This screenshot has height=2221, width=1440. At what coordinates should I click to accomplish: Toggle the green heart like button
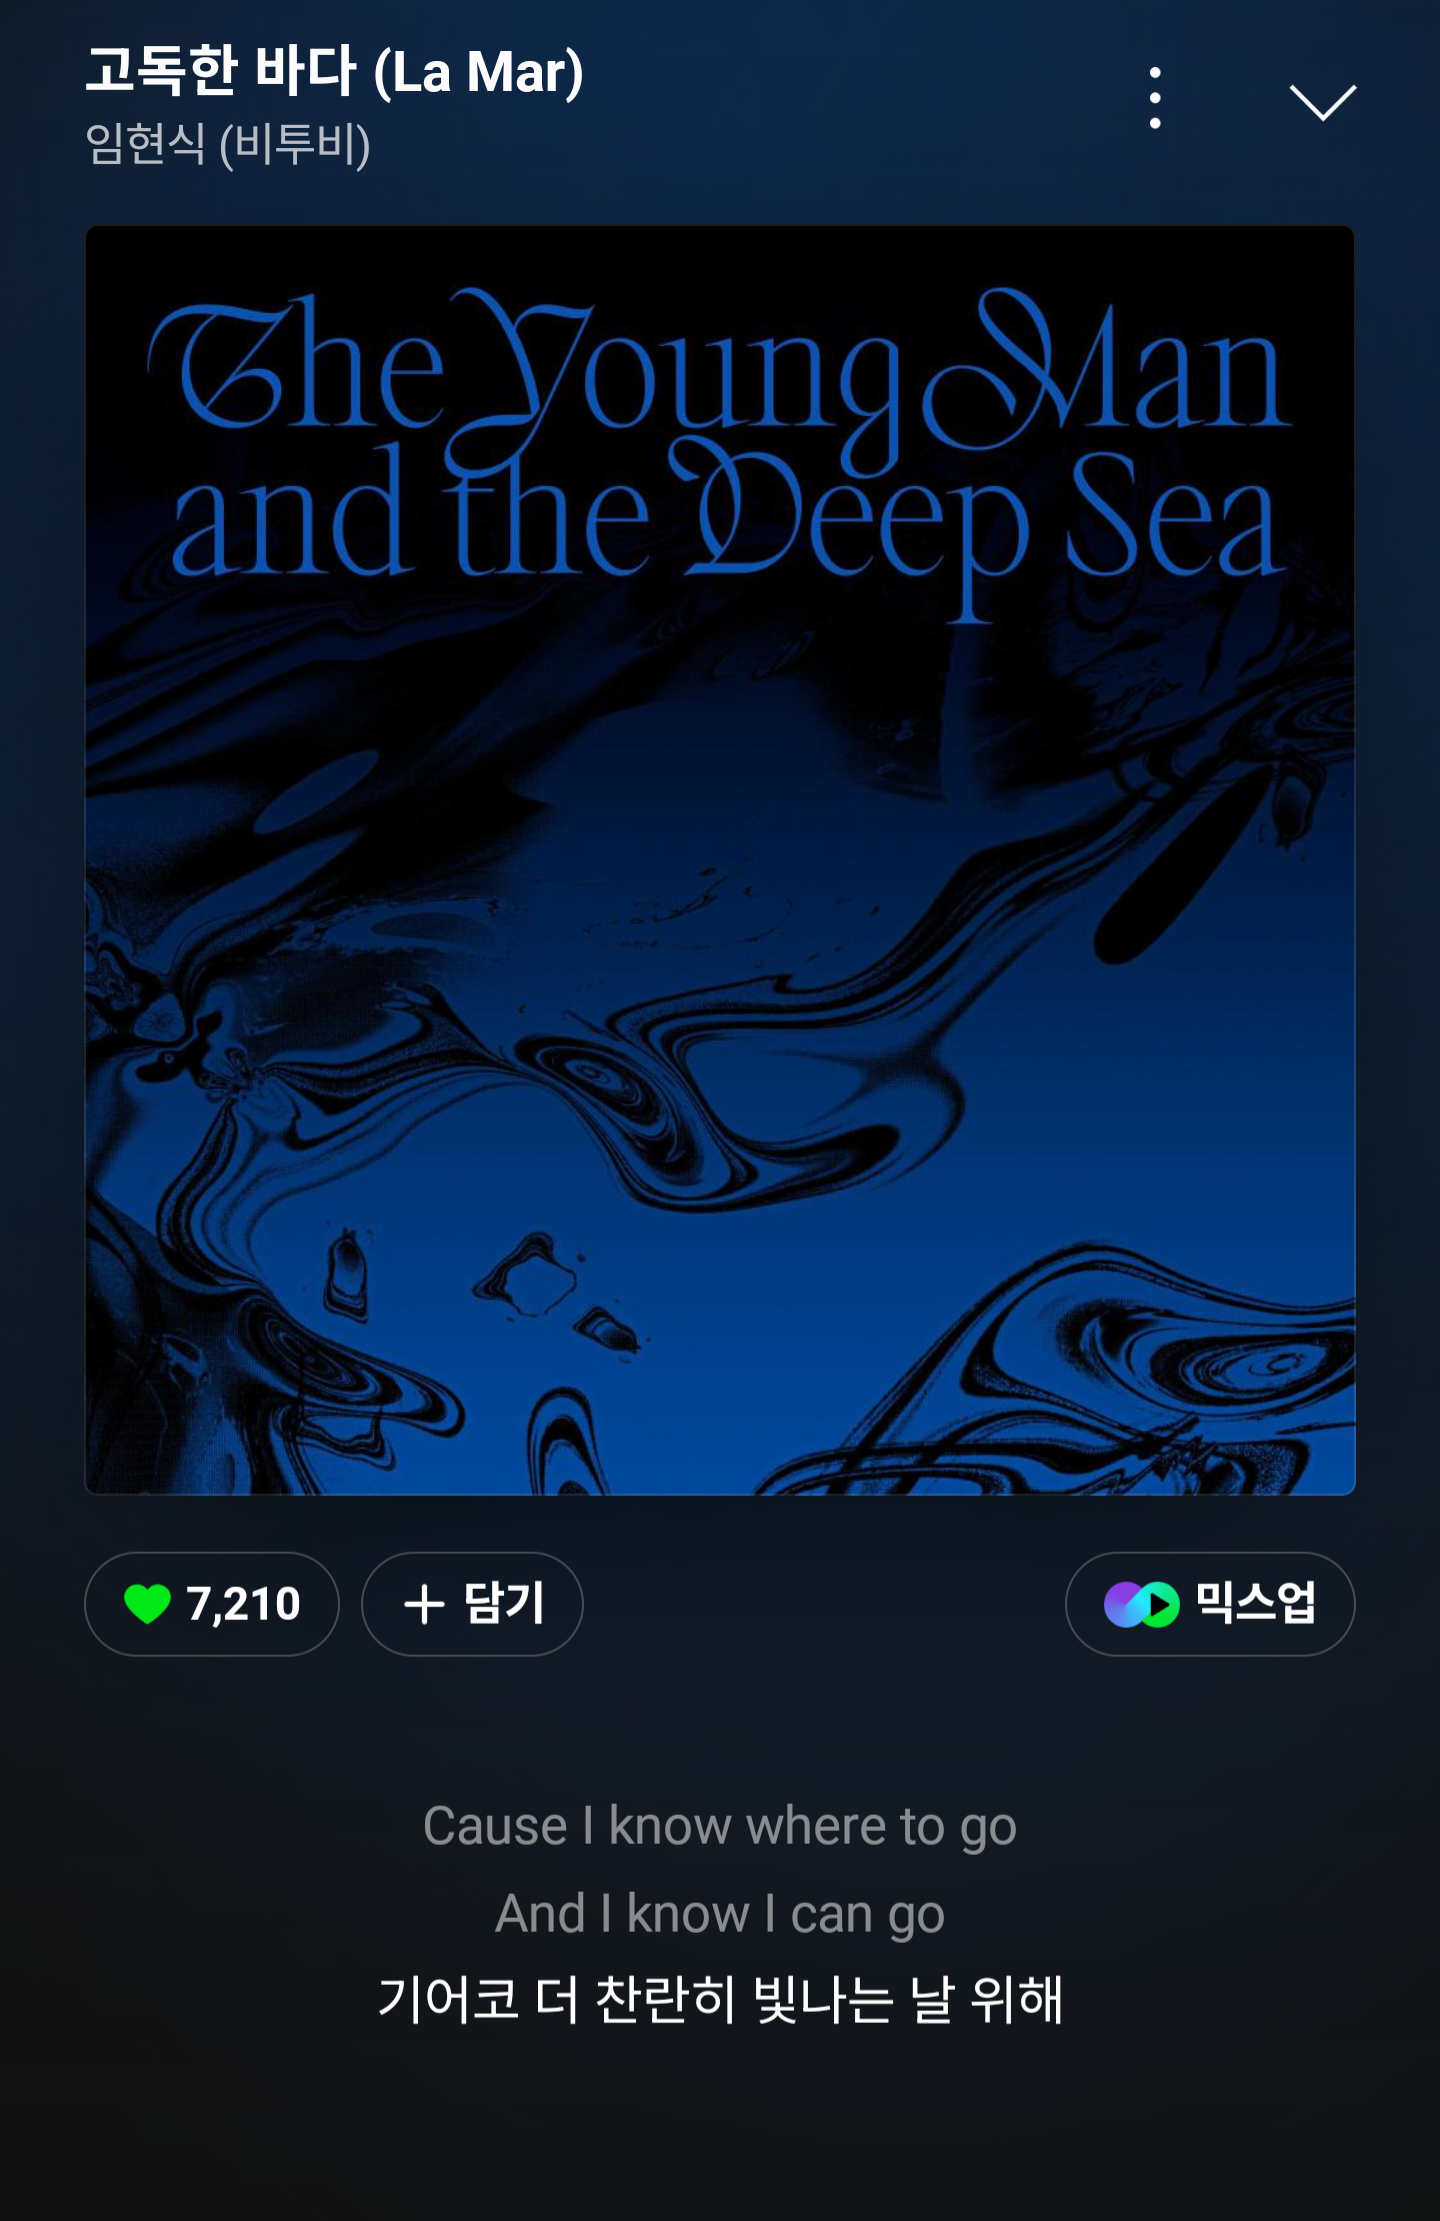pyautogui.click(x=212, y=1604)
